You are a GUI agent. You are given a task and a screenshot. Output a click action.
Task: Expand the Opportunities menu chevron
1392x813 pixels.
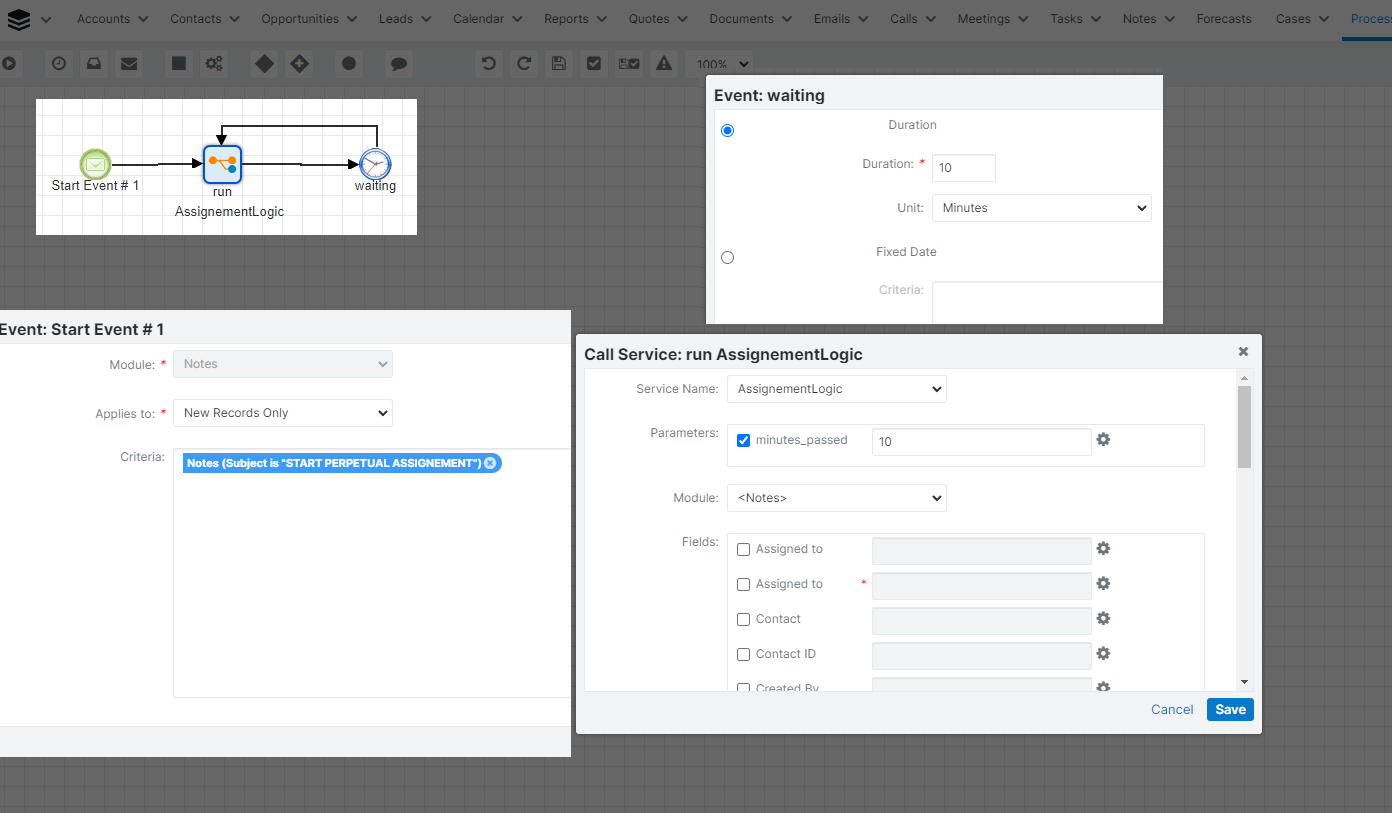(352, 19)
